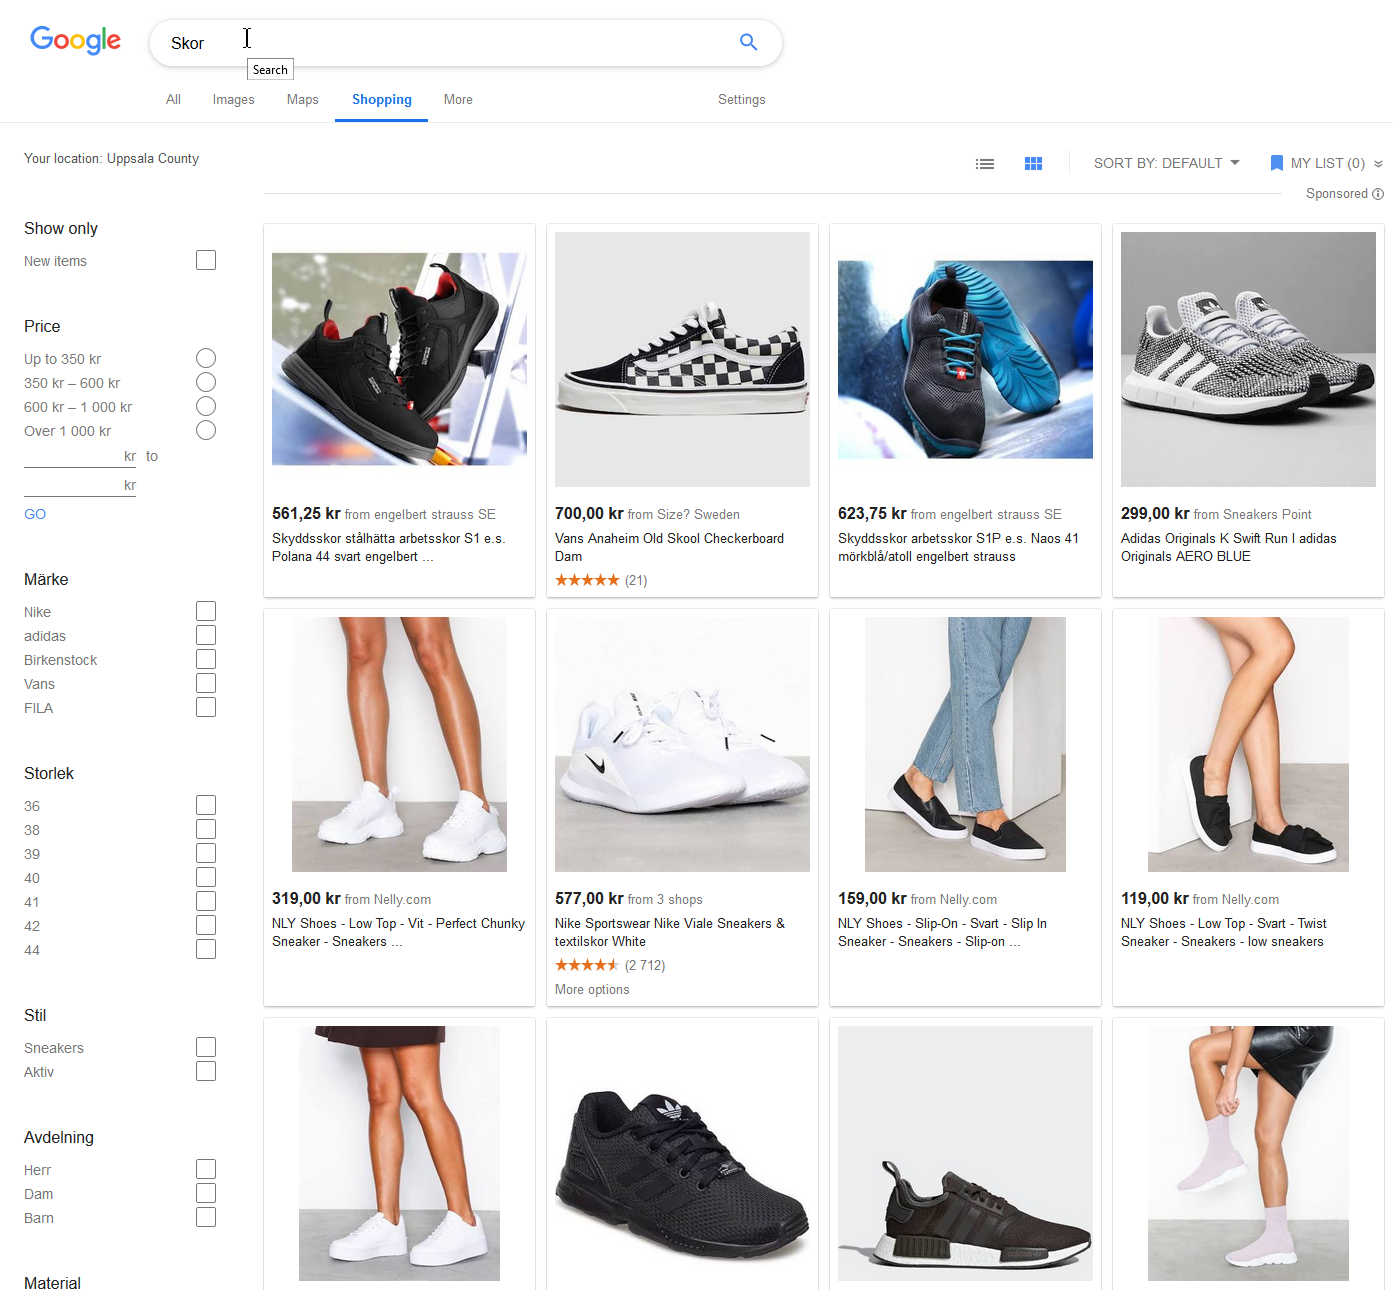Check size 38 checkbox
The height and width of the screenshot is (1290, 1393).
[x=206, y=829]
